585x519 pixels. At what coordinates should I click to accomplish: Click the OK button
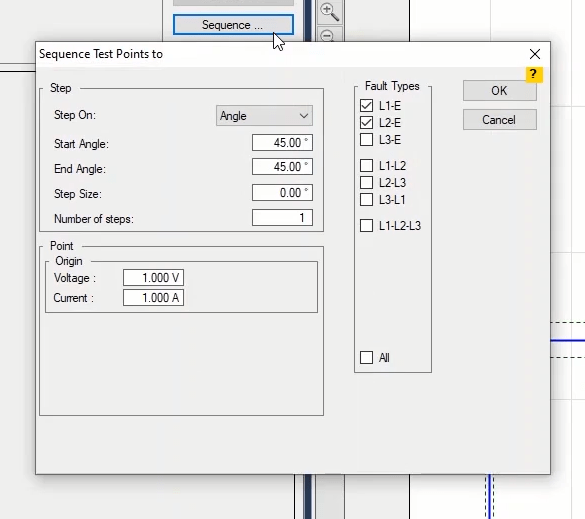click(500, 91)
